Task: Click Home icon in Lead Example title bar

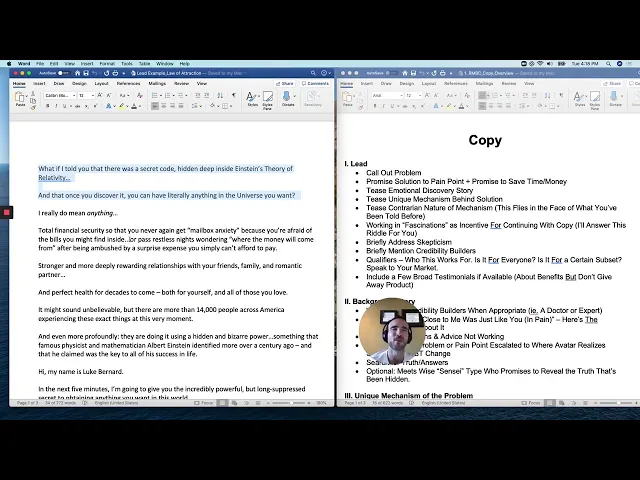Action: (x=77, y=73)
